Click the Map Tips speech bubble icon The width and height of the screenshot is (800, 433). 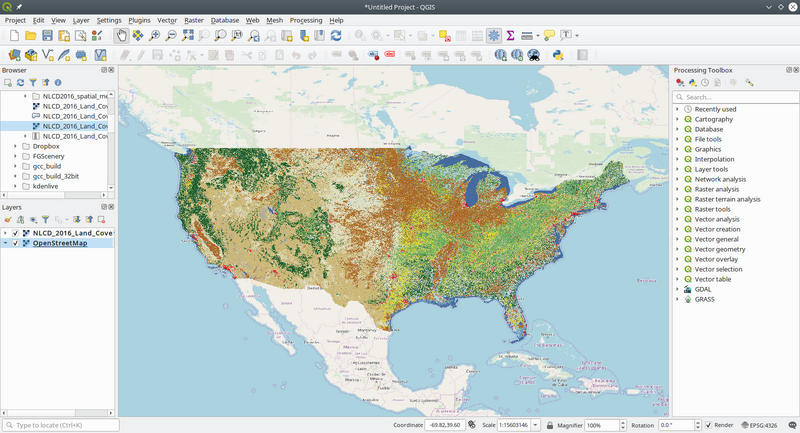[x=549, y=36]
